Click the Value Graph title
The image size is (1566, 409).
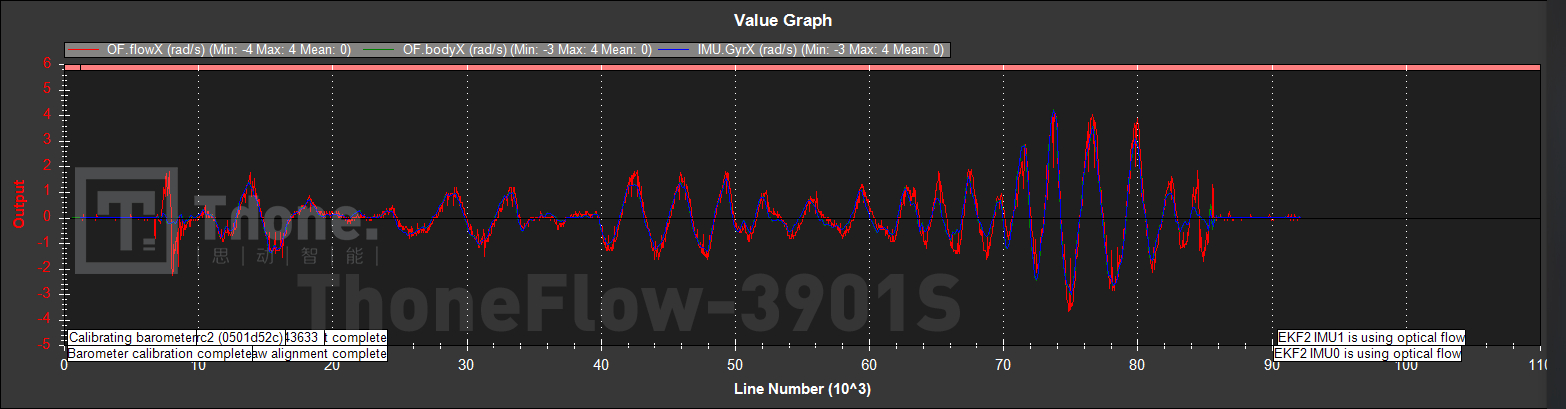(x=782, y=20)
